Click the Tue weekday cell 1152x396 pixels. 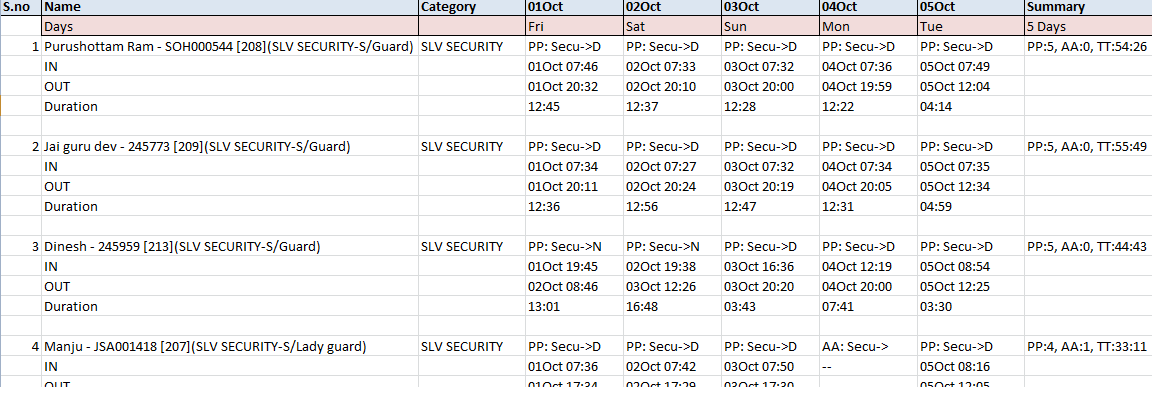tap(971, 26)
